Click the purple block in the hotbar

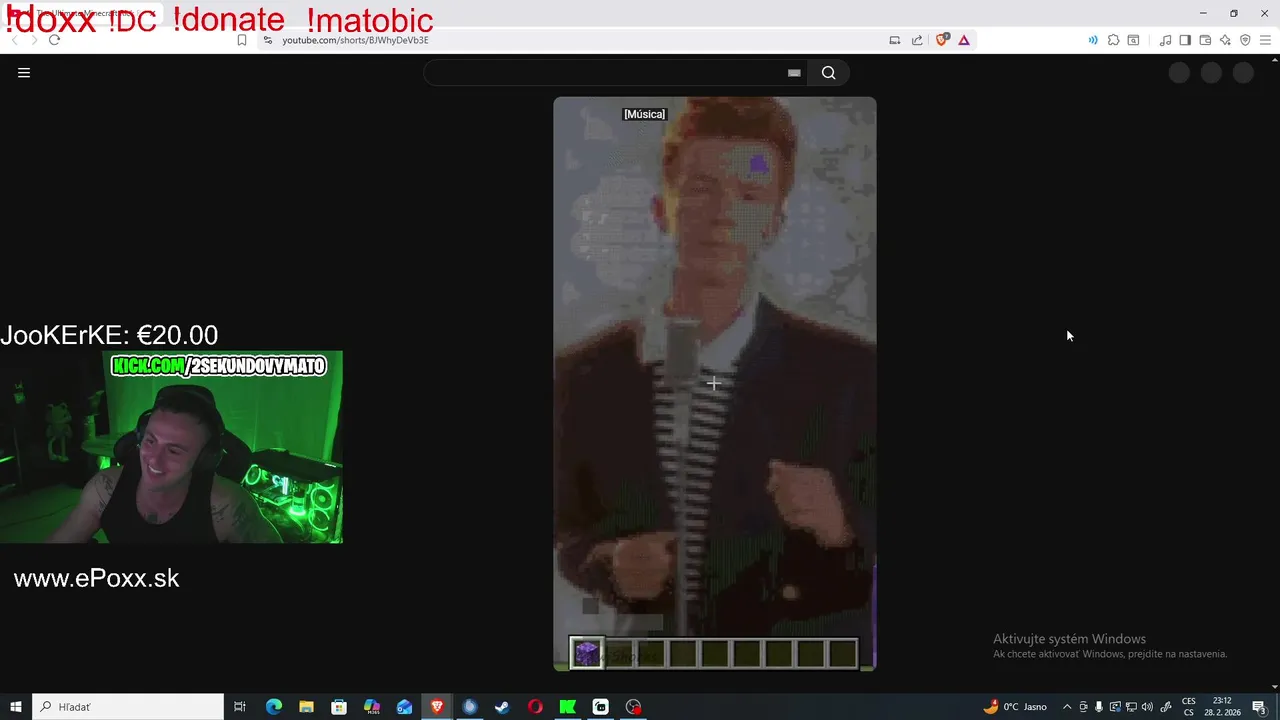[x=587, y=654]
